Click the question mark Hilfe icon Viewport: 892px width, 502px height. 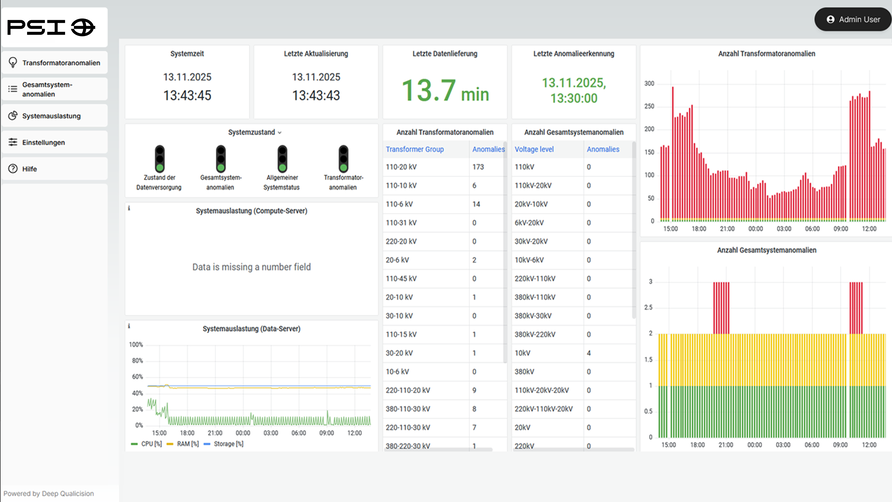click(13, 169)
